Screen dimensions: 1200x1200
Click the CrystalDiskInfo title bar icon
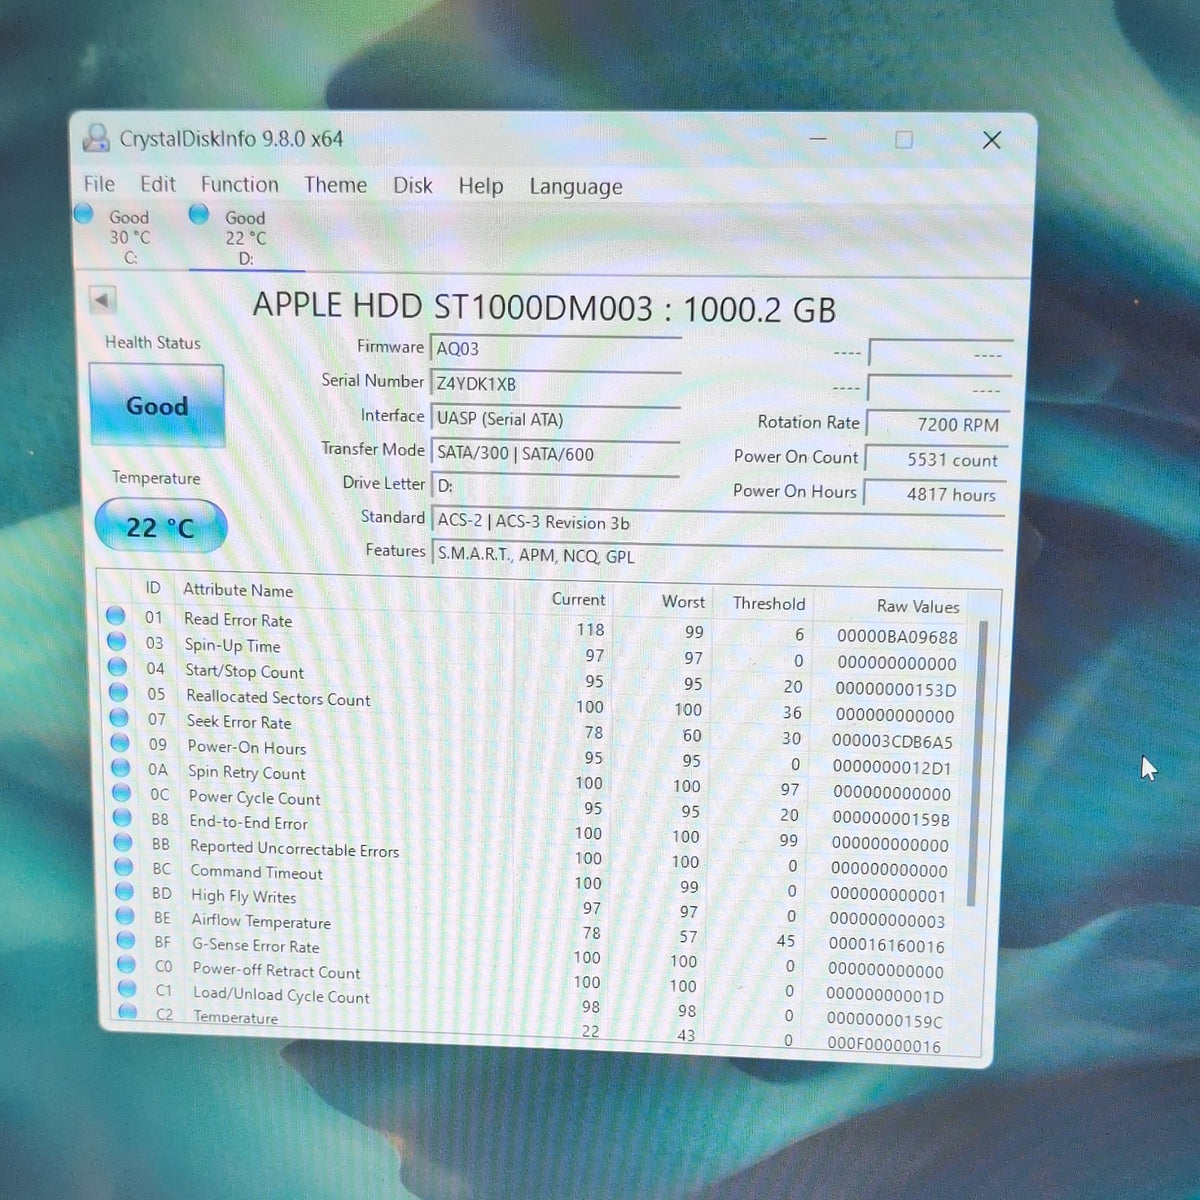pos(96,138)
